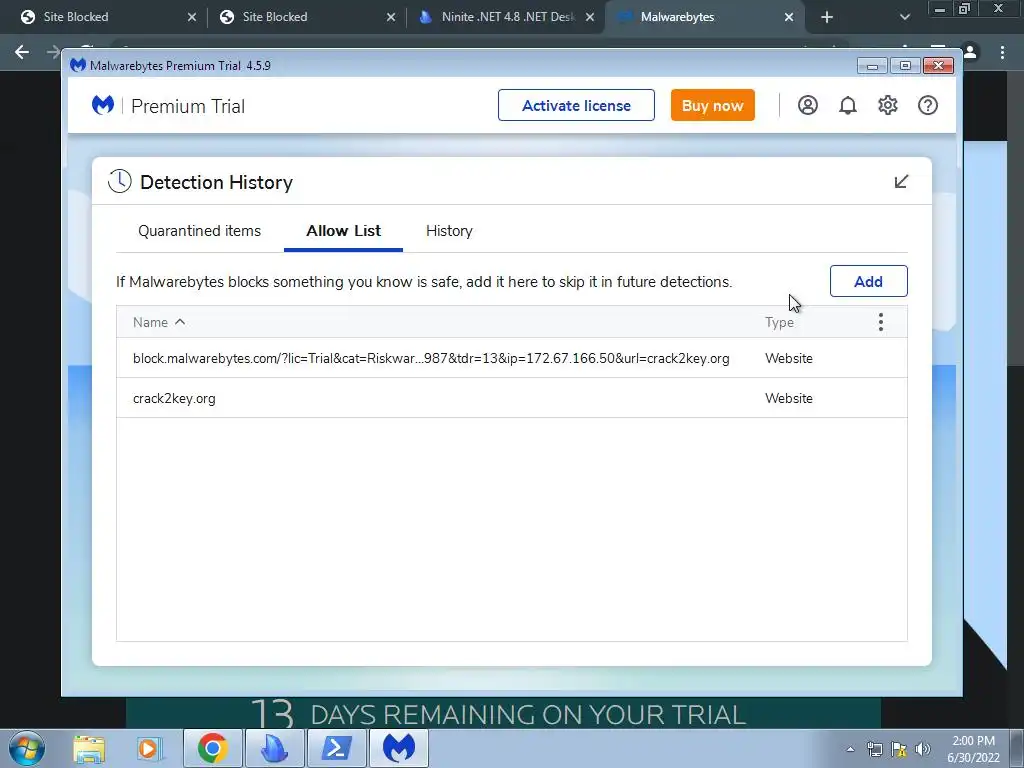The image size is (1024, 768).
Task: Open Windows Media Player taskbar icon
Action: (148, 748)
